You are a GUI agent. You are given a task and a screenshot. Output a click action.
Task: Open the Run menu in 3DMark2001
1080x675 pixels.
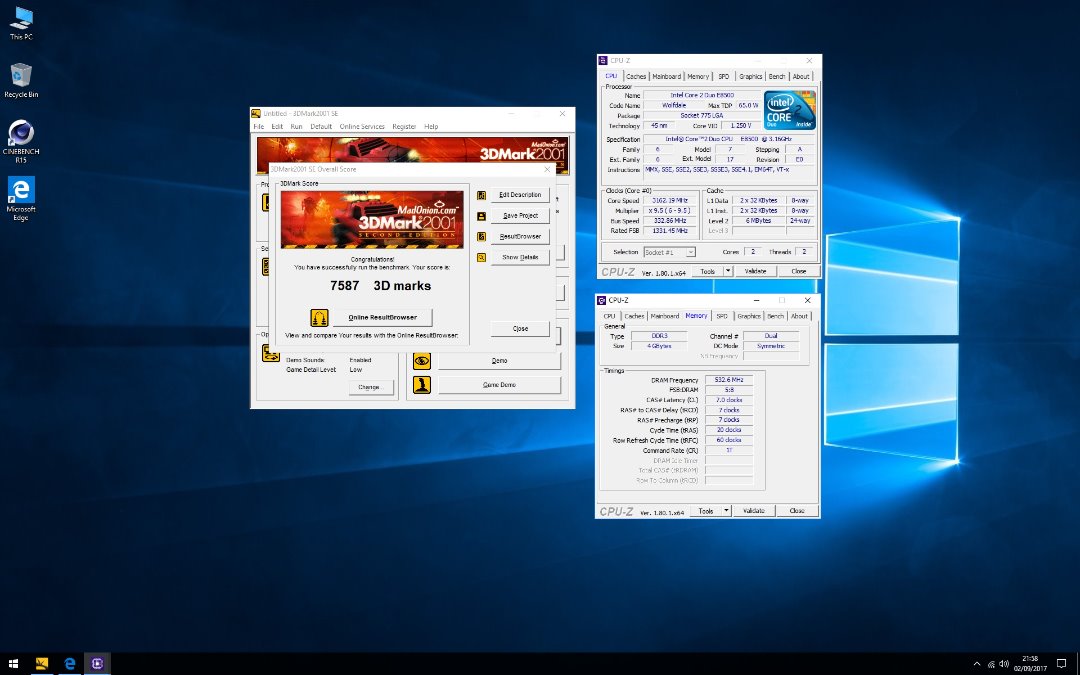tap(296, 127)
